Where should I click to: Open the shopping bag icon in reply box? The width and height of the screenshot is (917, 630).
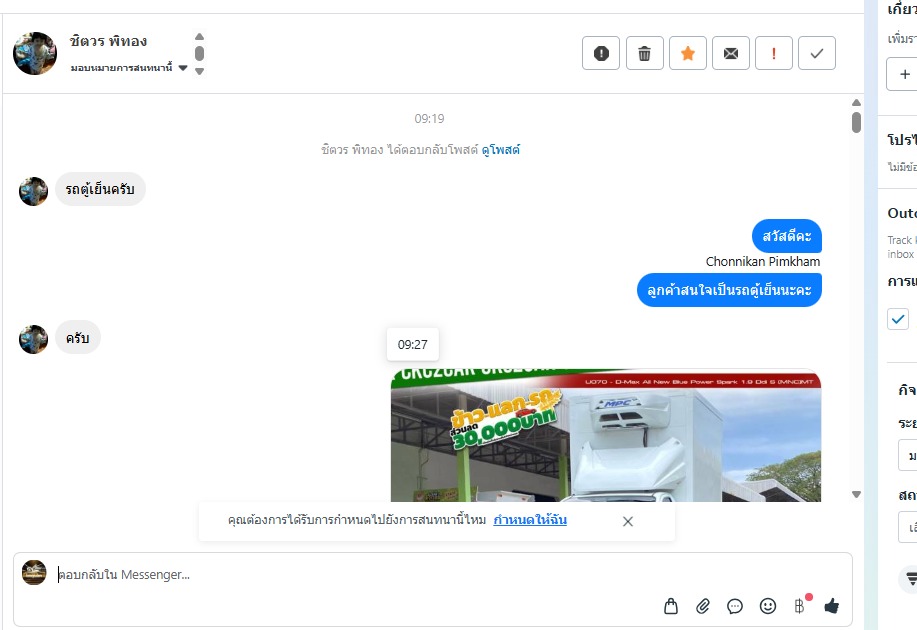tap(671, 606)
